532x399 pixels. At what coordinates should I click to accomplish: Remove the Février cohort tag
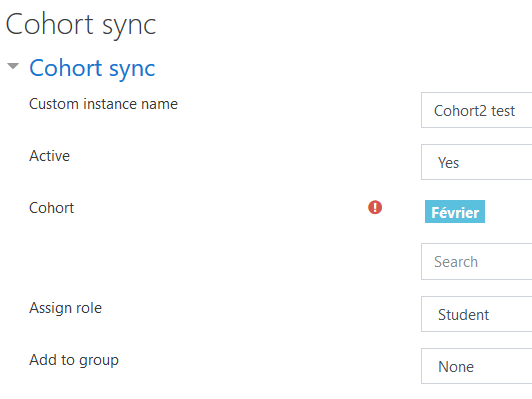tap(455, 212)
